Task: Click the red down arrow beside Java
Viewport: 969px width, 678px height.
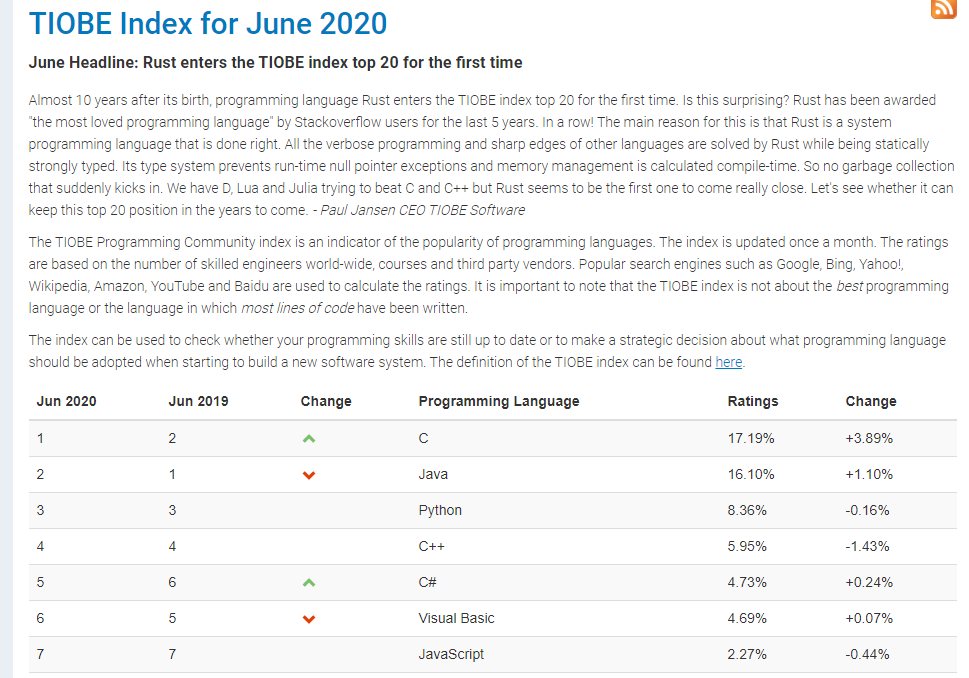Action: click(309, 475)
